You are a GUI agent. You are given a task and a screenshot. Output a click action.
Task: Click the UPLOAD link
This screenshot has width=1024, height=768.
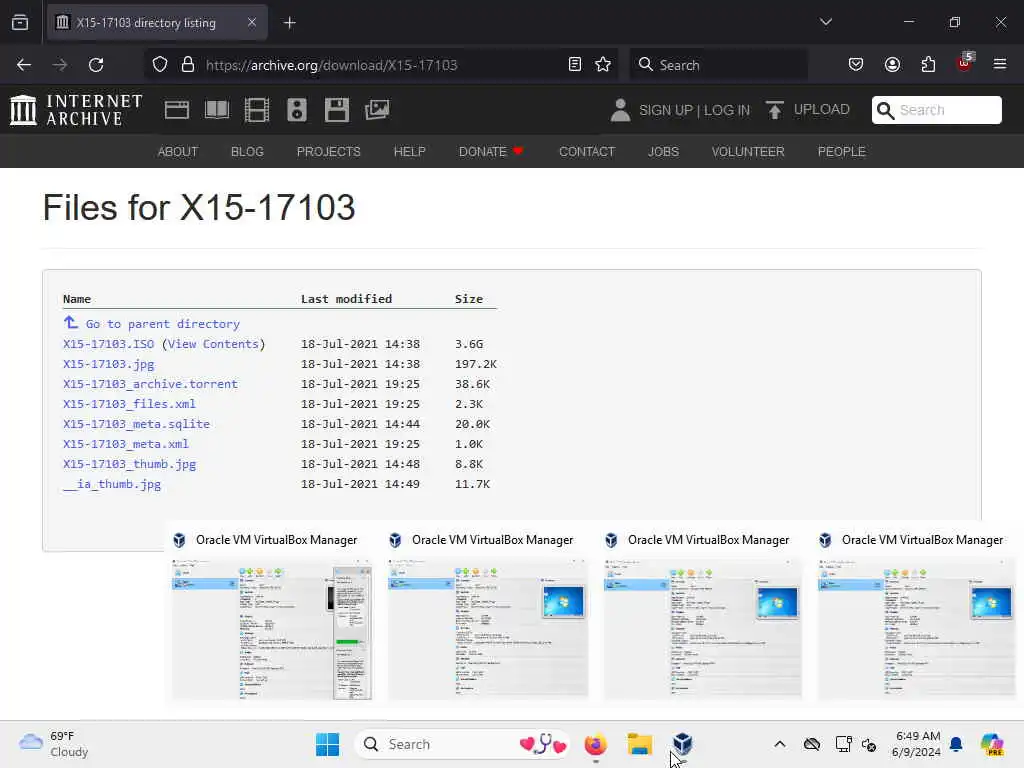(822, 110)
